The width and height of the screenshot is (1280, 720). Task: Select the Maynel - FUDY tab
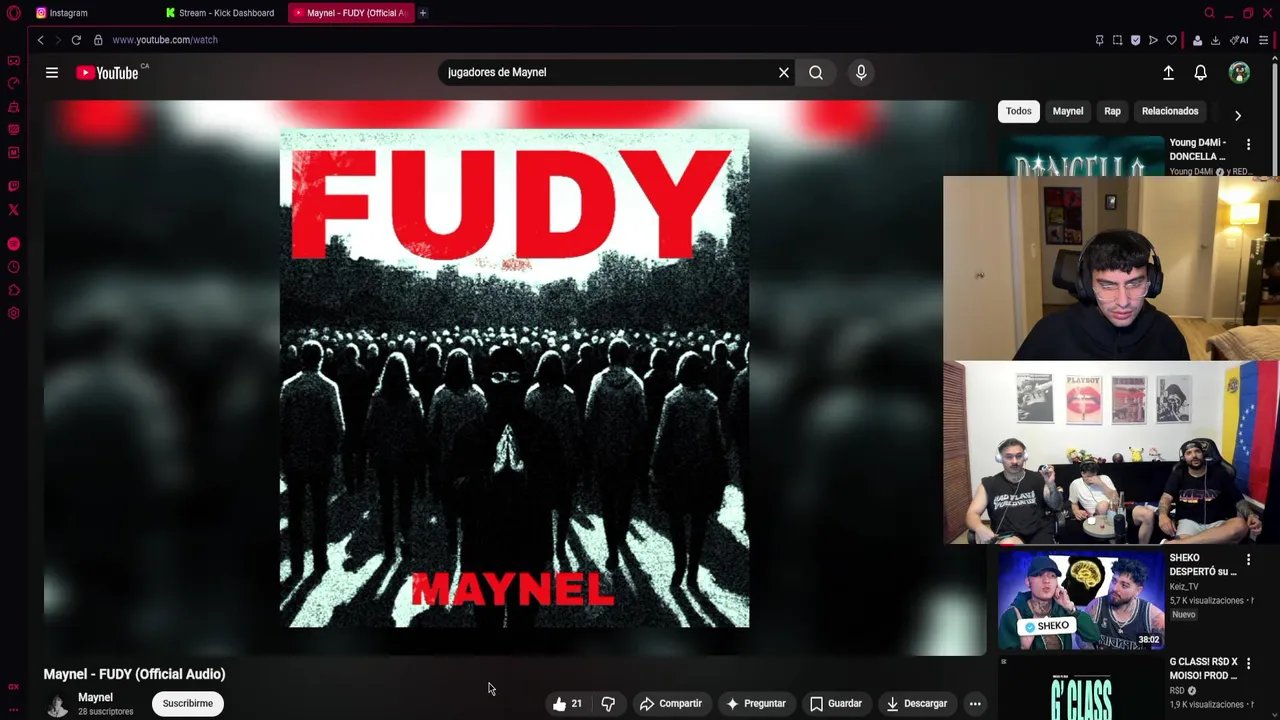pos(351,13)
